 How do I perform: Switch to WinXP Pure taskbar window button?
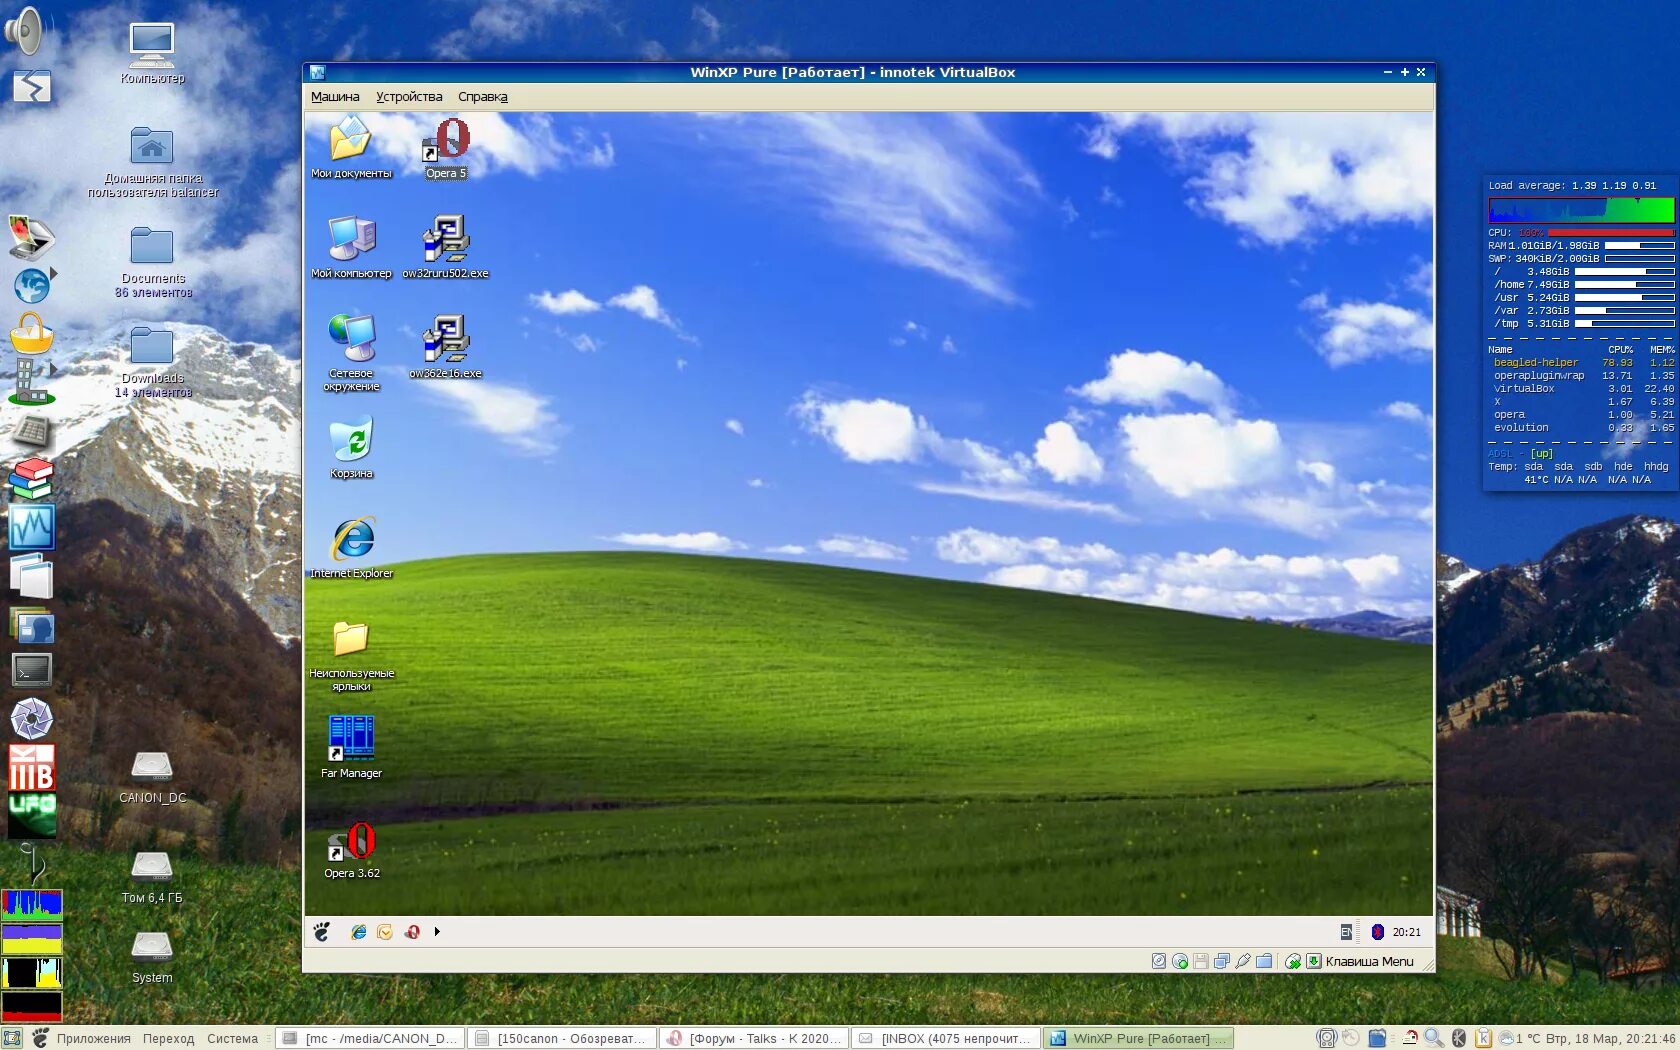(x=1138, y=1039)
